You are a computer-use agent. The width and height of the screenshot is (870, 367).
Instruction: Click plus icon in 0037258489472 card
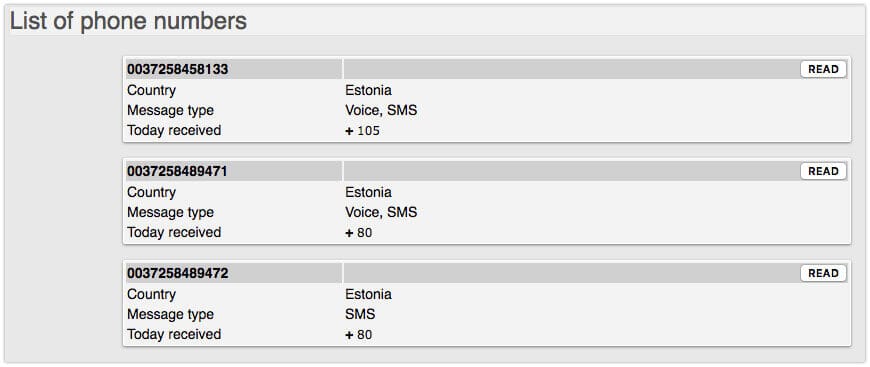pyautogui.click(x=349, y=335)
